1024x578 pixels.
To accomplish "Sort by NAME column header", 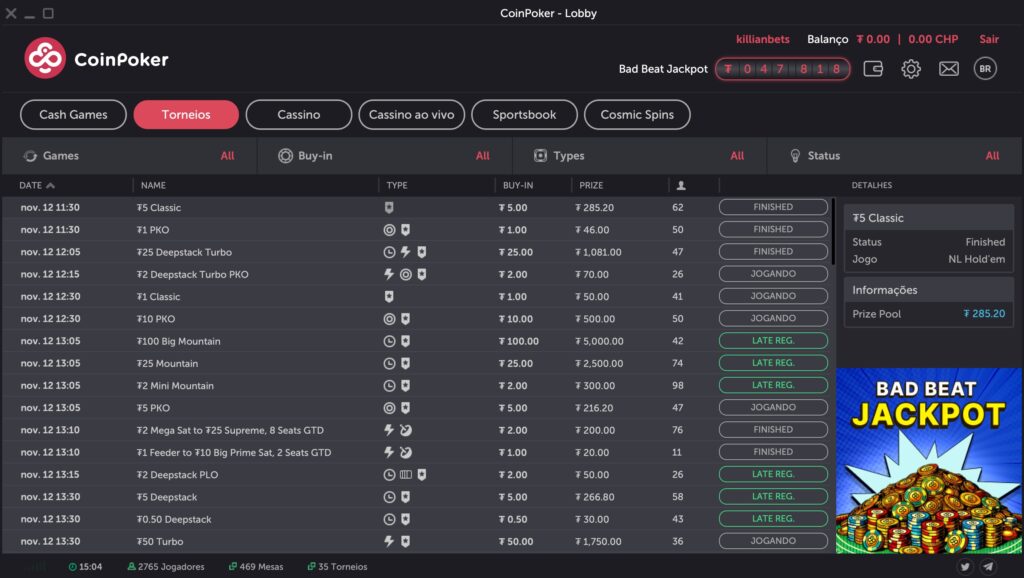I will [x=153, y=185].
